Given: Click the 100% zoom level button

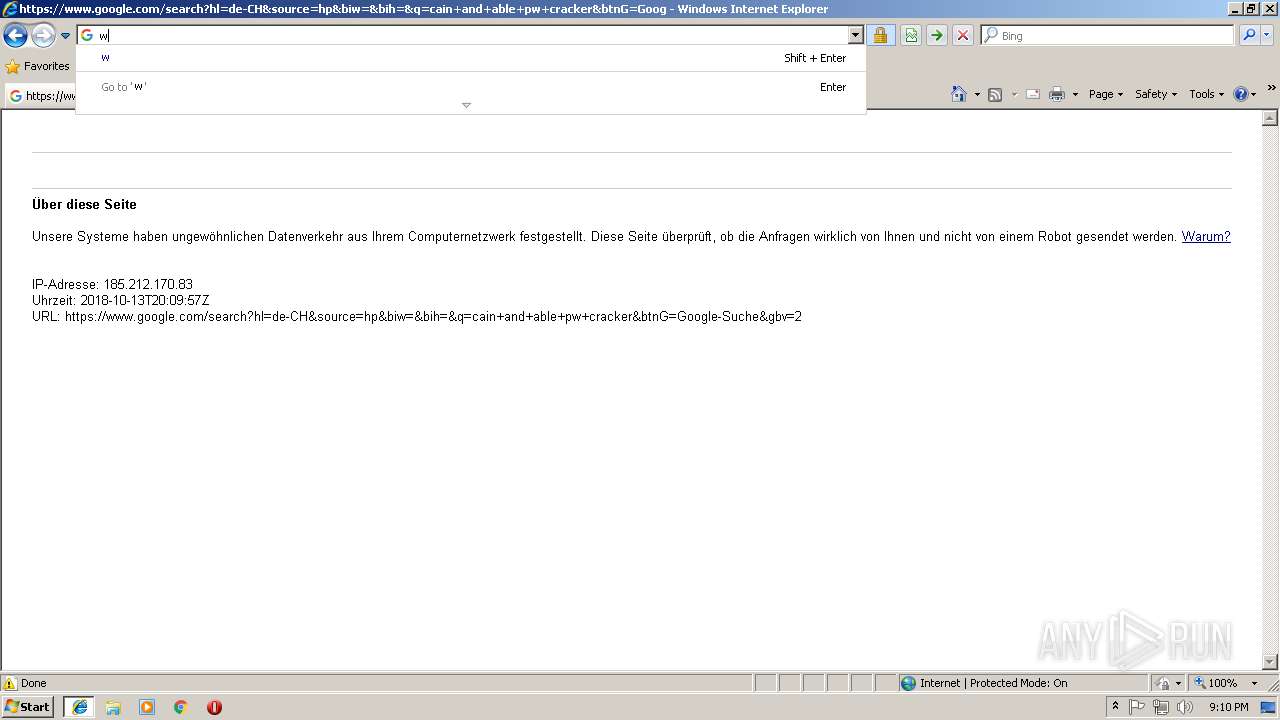Looking at the screenshot, I should coord(1215,683).
